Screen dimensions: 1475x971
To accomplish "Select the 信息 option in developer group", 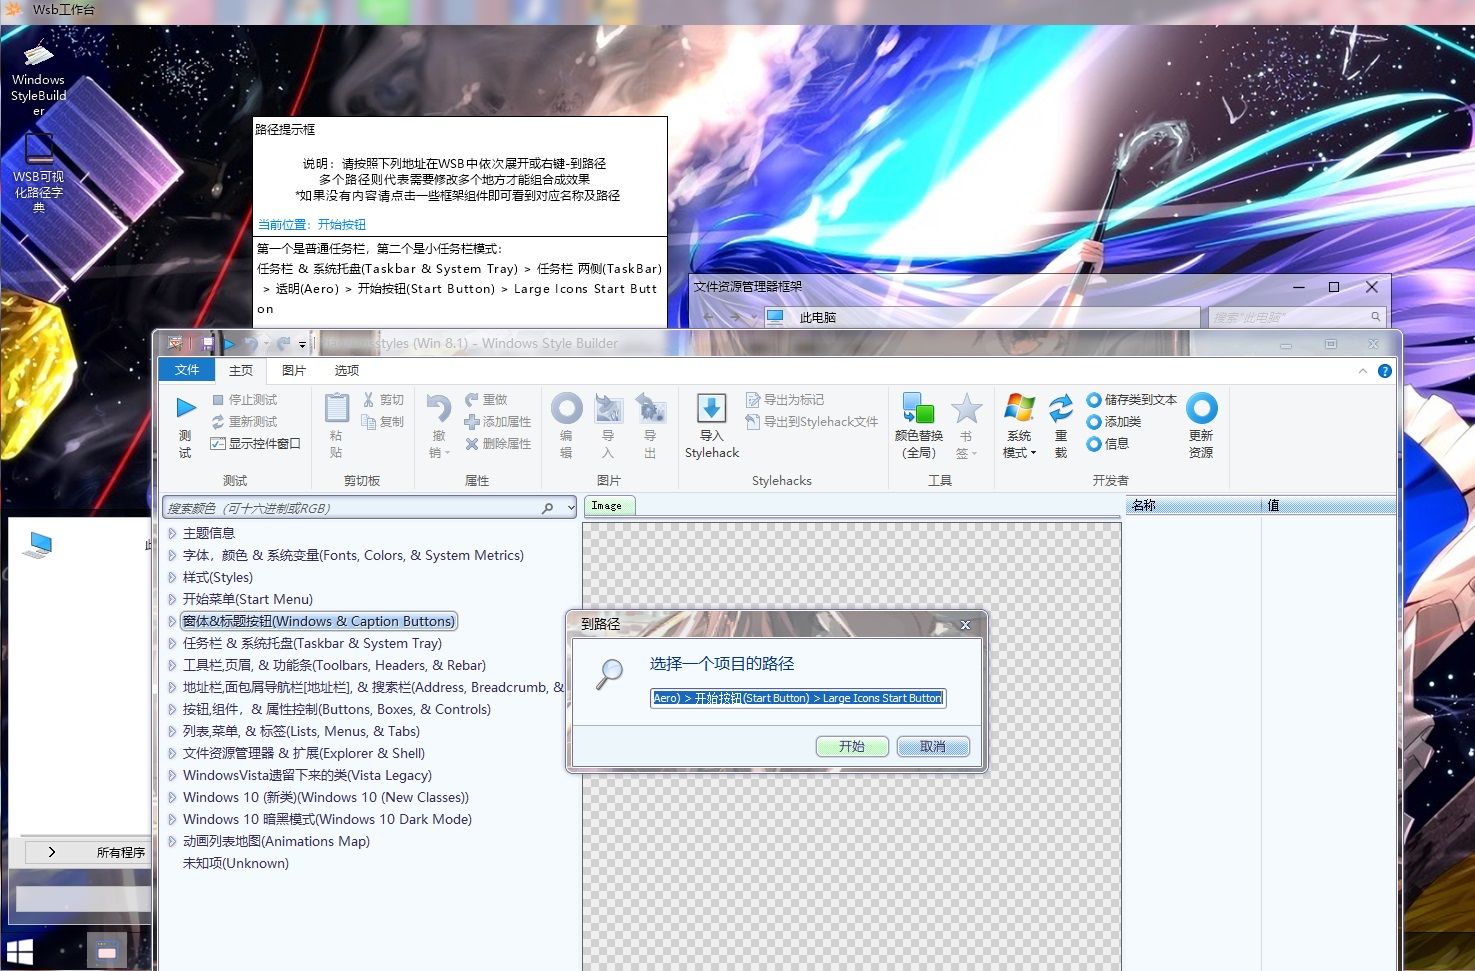I will coord(1108,444).
